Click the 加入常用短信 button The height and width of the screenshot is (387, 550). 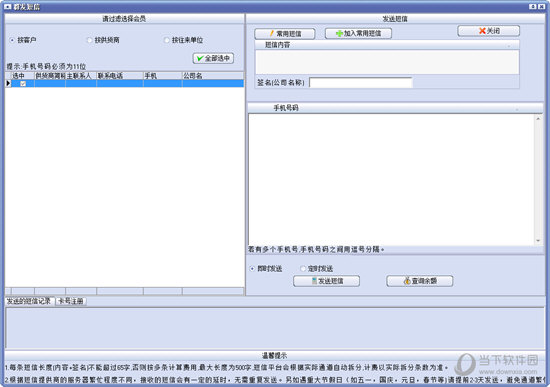[358, 33]
